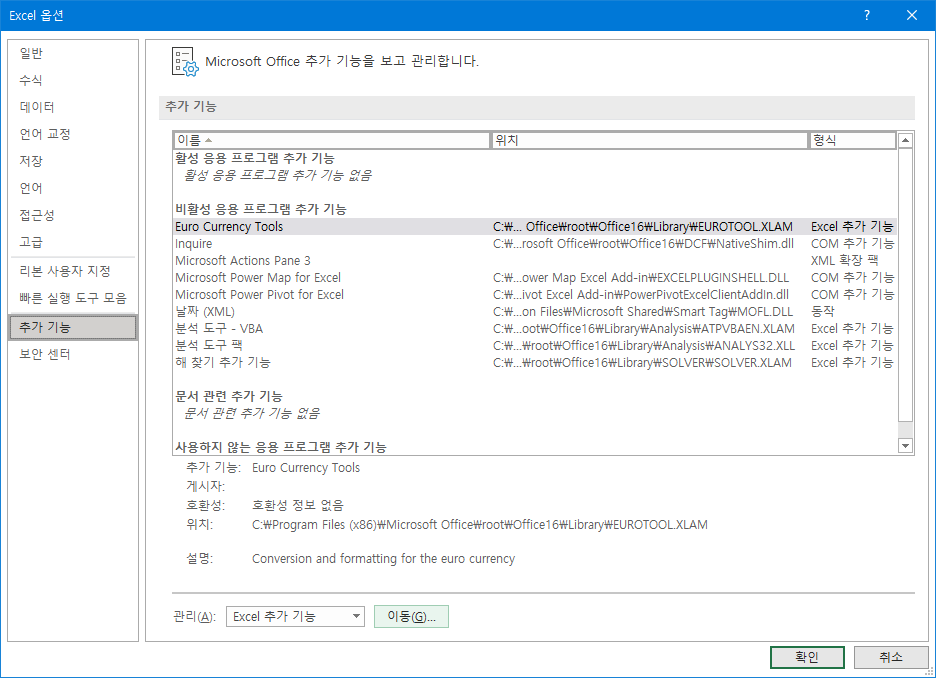Click the 비활성 응용 프로그램 추가 기능 heading
936x678 pixels.
coord(261,209)
